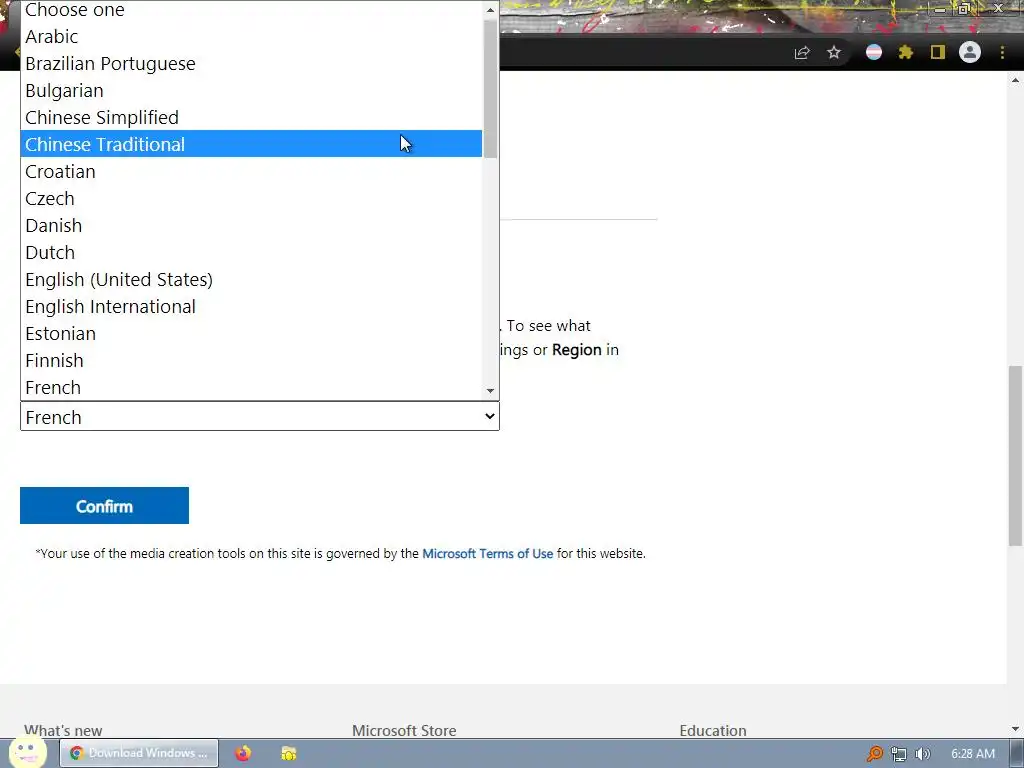
Task: Click the Microsoft Store footer heading
Action: 404,731
